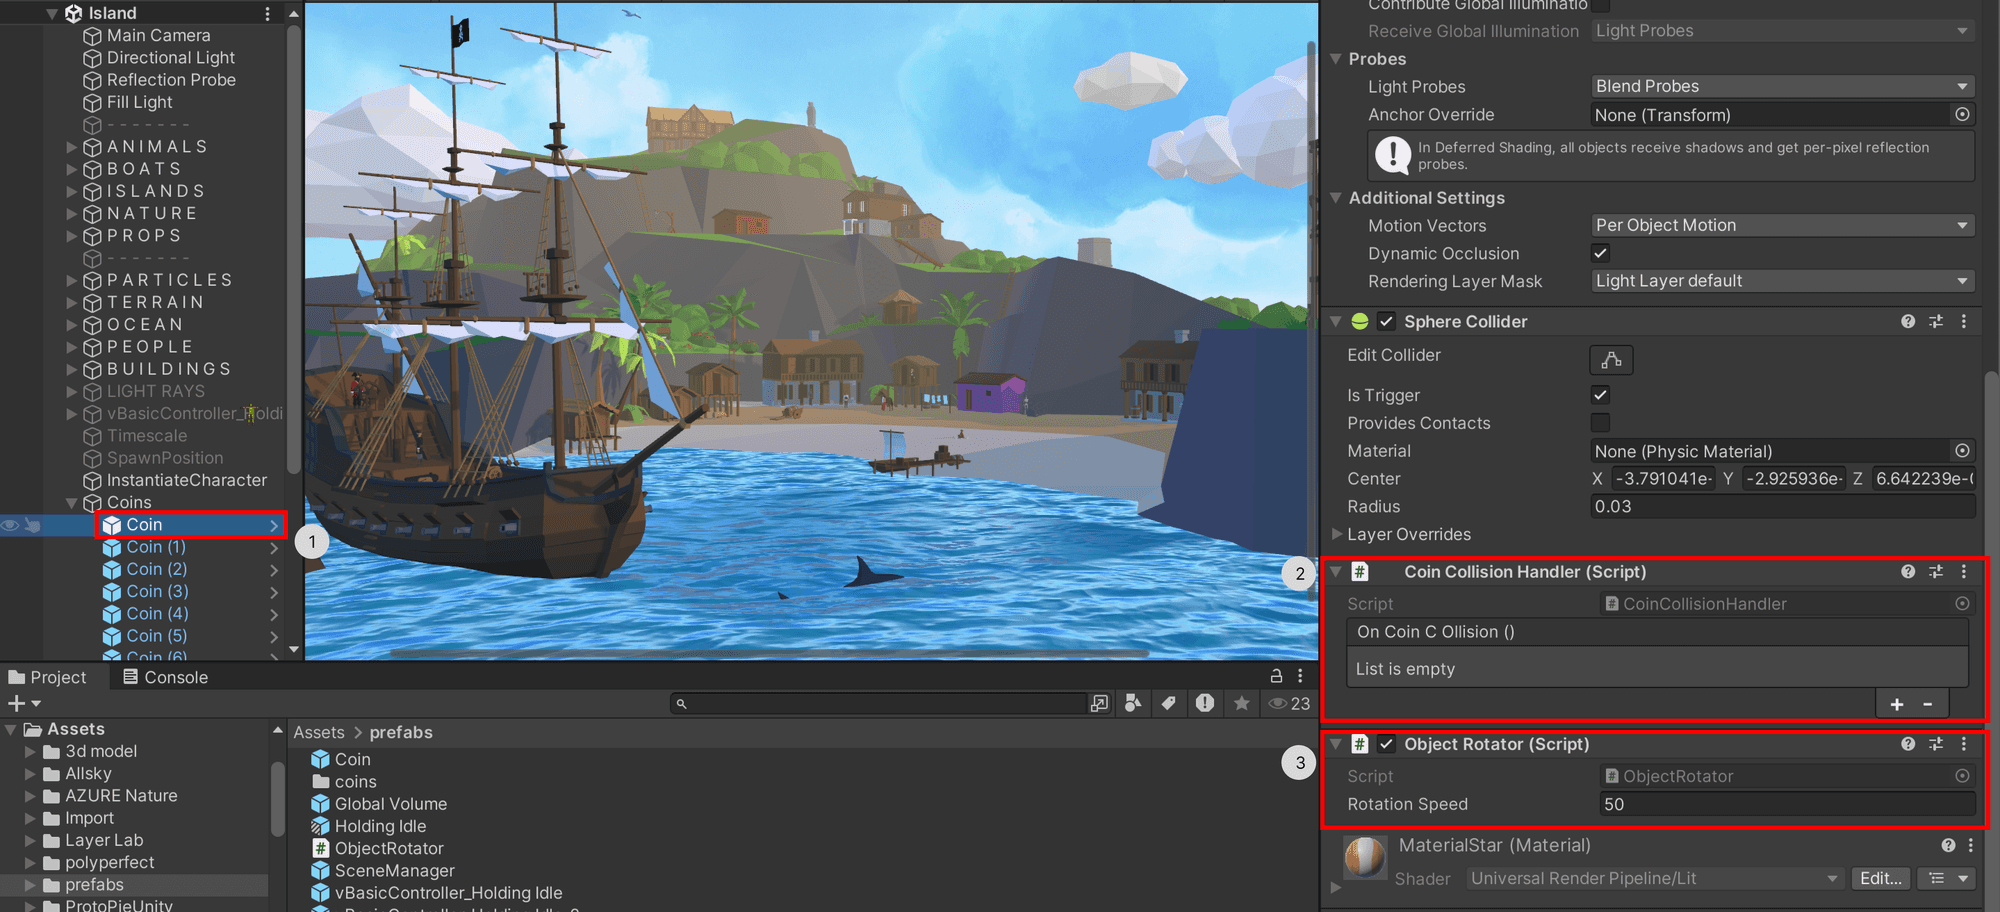Open Motion Vectors dropdown
Image resolution: width=2000 pixels, height=912 pixels.
click(1782, 225)
